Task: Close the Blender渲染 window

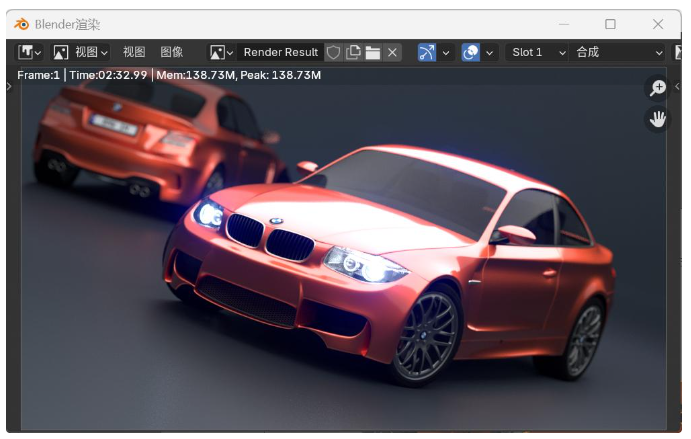Action: pos(658,24)
